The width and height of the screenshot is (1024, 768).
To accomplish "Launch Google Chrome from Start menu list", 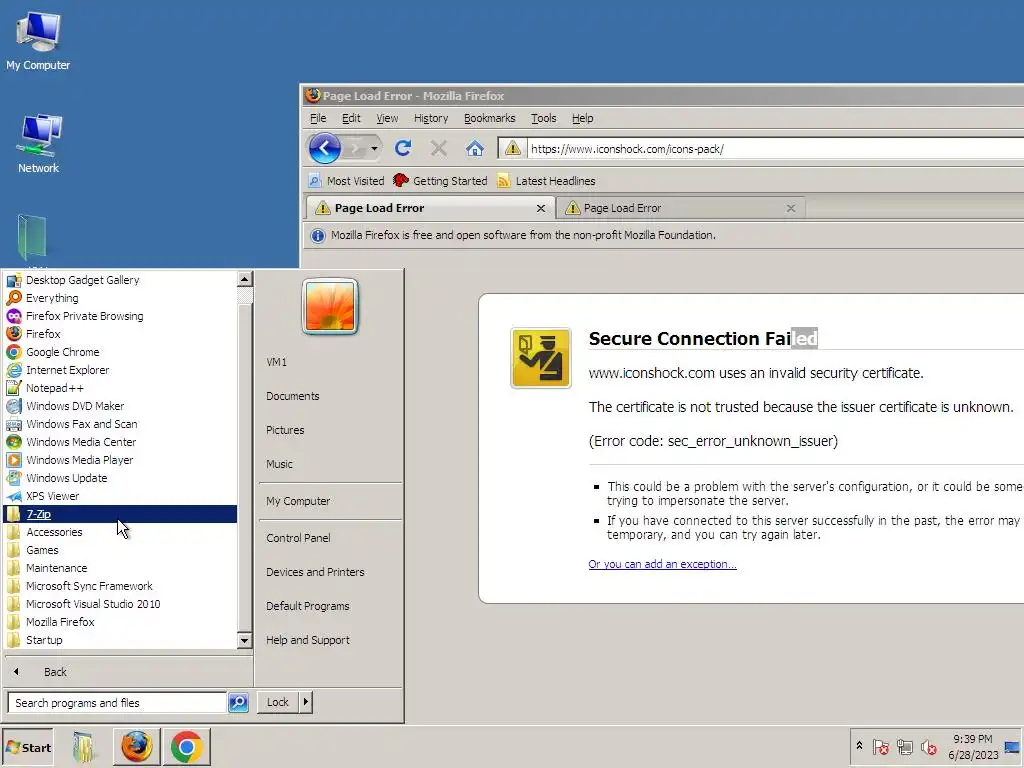I will click(120, 352).
